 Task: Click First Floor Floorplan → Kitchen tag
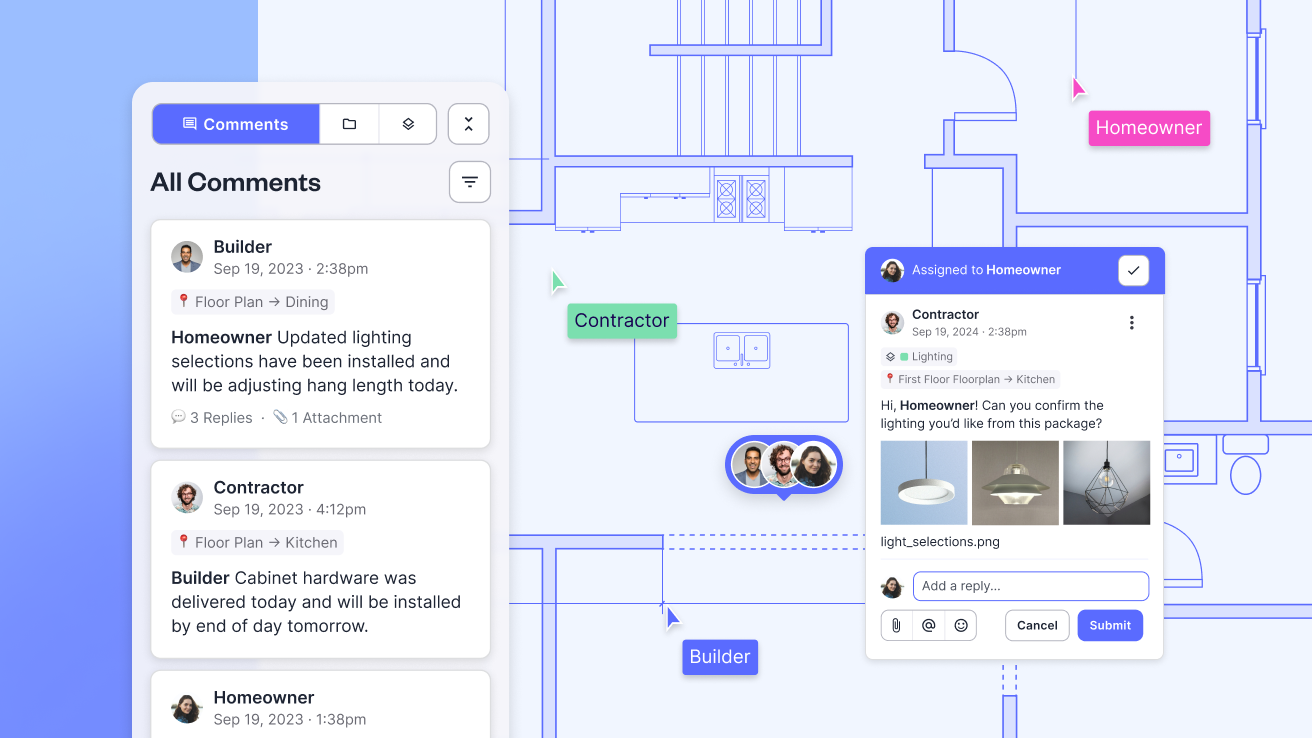click(x=970, y=379)
